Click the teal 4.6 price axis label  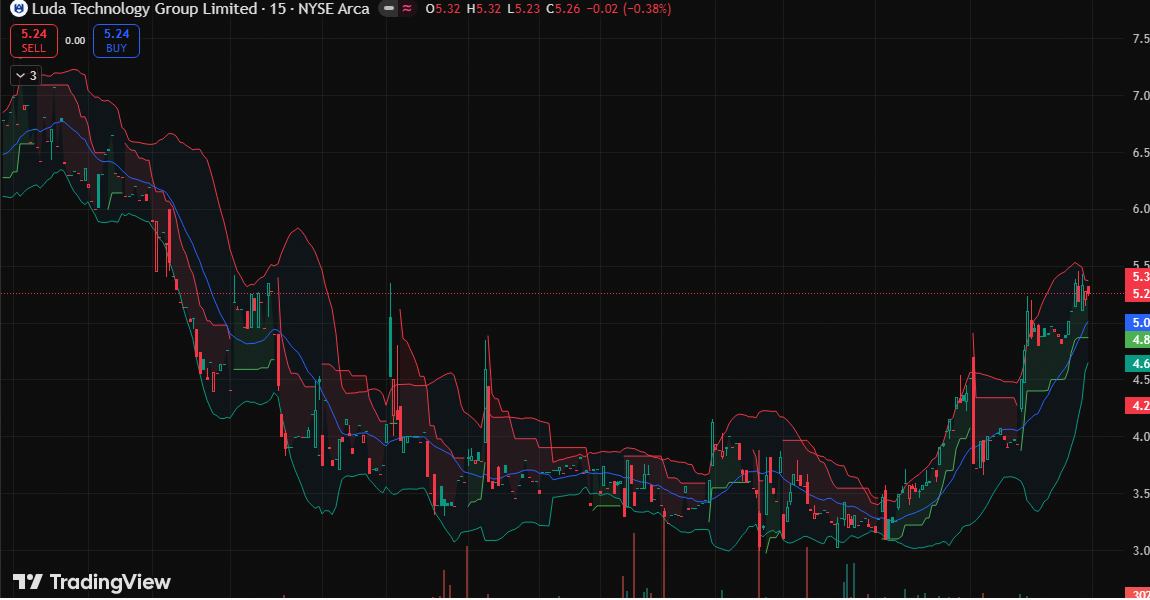[1138, 363]
